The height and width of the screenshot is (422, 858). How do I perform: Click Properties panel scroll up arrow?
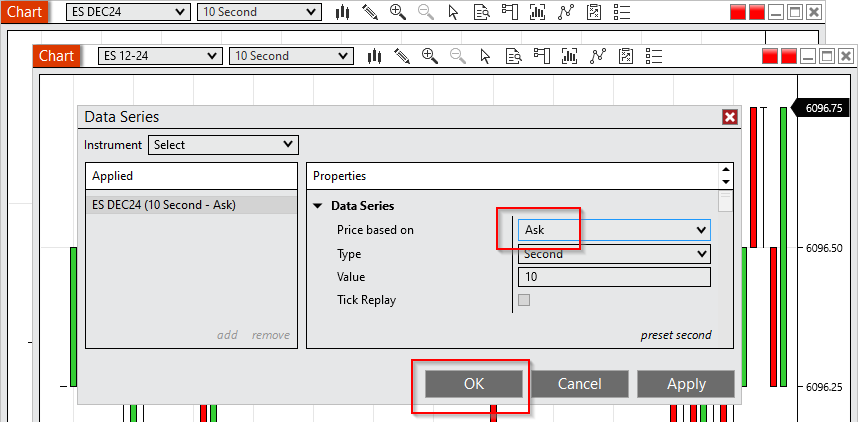pos(726,170)
